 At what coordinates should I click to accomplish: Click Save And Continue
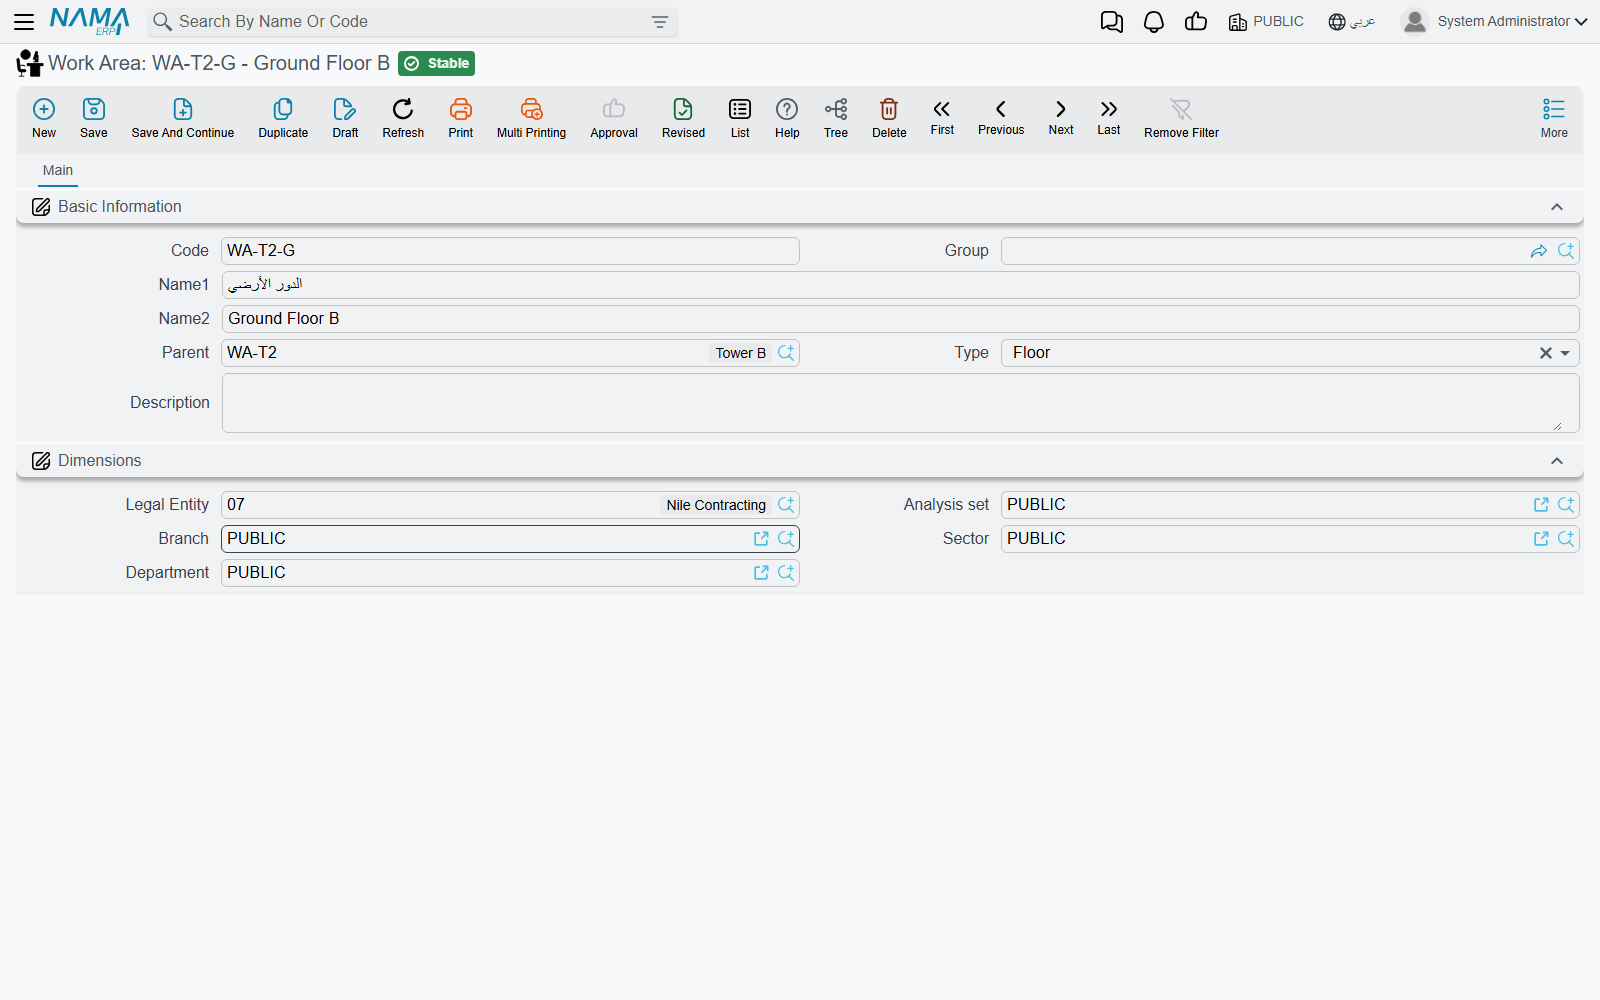coord(183,118)
